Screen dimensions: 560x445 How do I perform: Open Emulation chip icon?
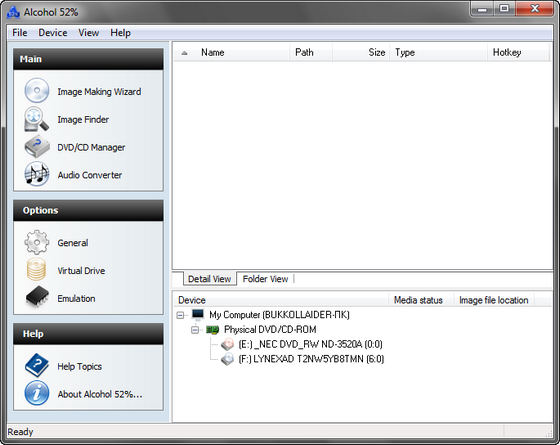point(37,297)
